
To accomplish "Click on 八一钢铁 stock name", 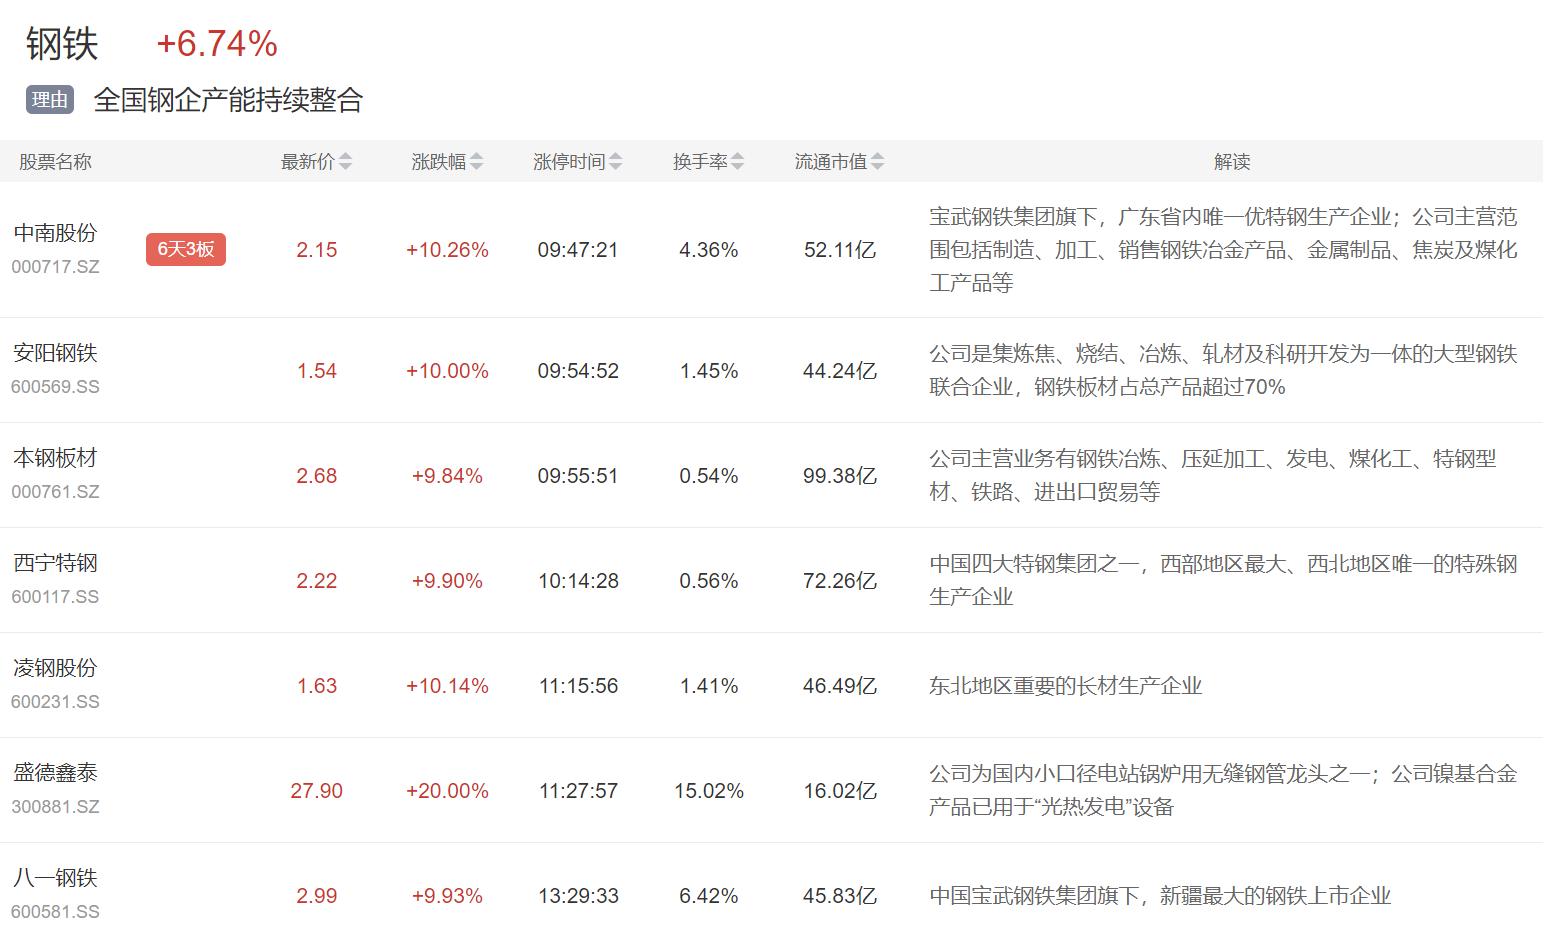I will coord(55,878).
